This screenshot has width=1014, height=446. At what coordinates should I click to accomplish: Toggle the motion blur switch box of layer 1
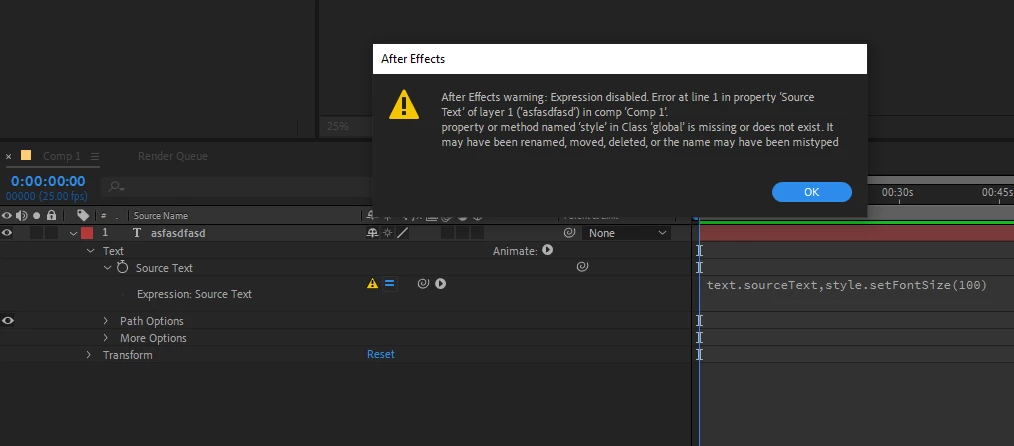coord(448,233)
